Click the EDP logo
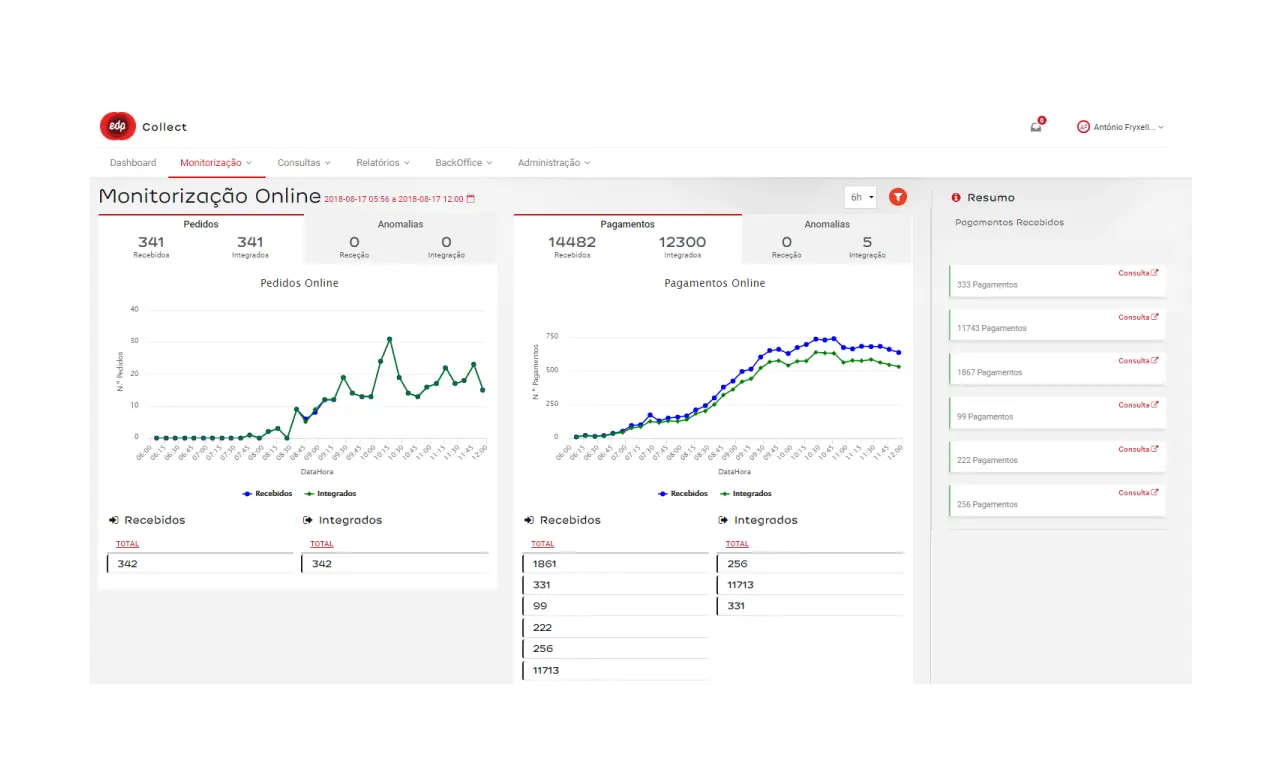Image resolution: width=1280 pixels, height=770 pixels. [x=116, y=126]
